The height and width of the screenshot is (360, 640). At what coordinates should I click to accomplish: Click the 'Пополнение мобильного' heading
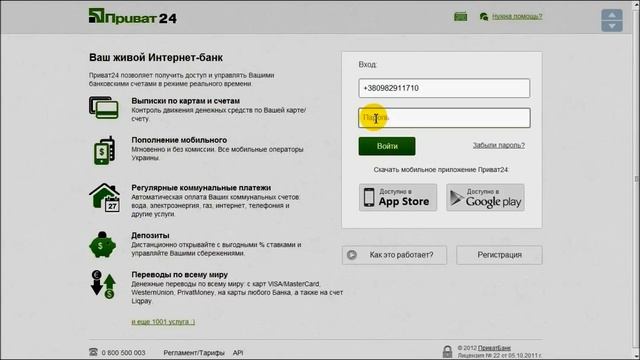[179, 140]
